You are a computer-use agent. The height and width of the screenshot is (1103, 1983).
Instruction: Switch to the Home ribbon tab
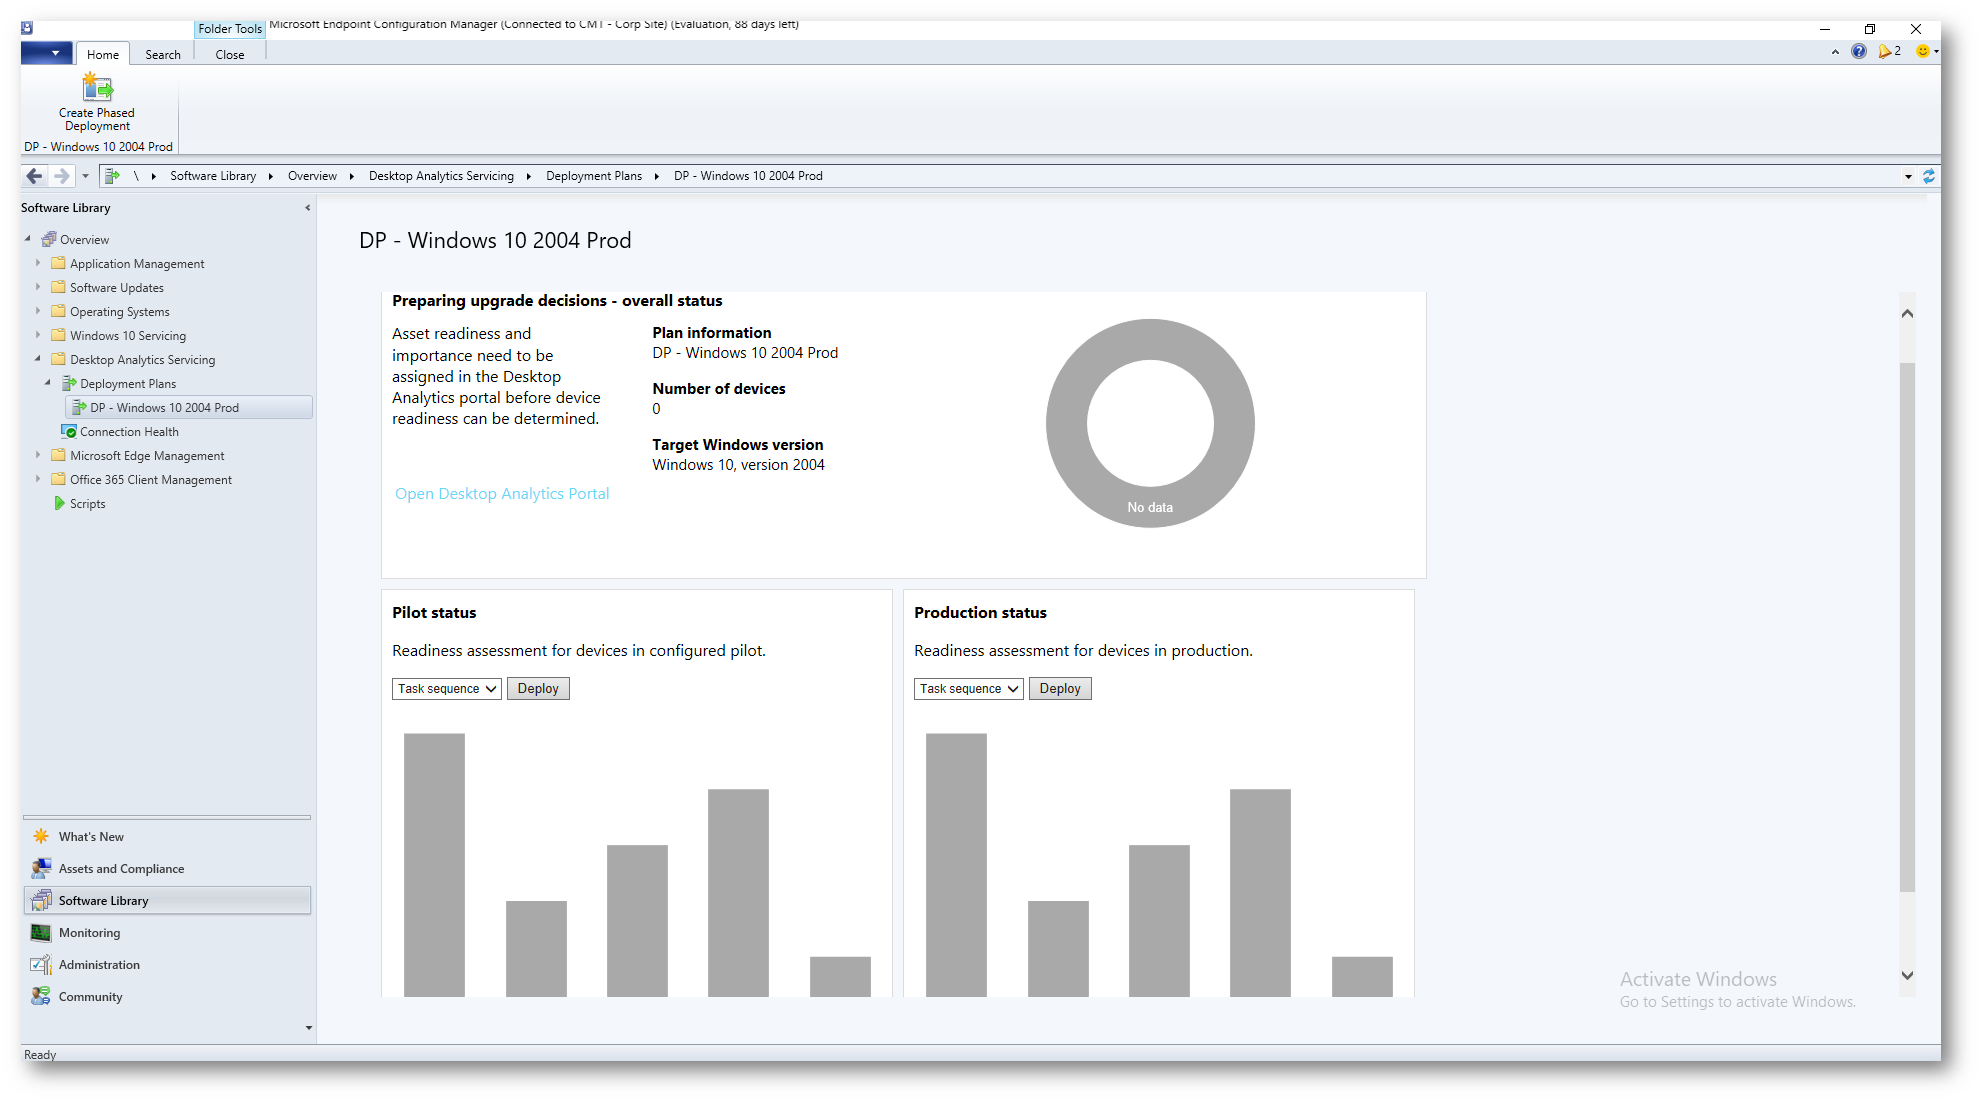pos(102,54)
